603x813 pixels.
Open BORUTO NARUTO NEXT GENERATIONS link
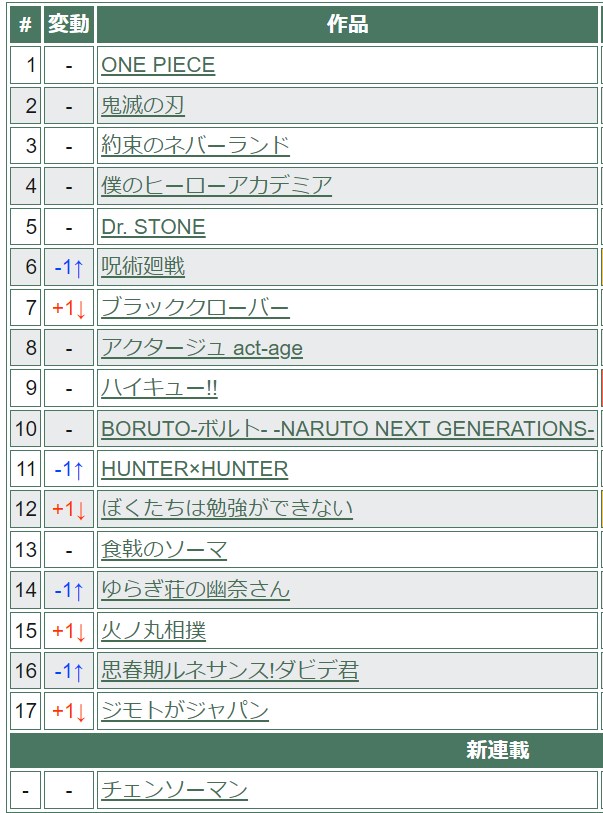tap(347, 429)
